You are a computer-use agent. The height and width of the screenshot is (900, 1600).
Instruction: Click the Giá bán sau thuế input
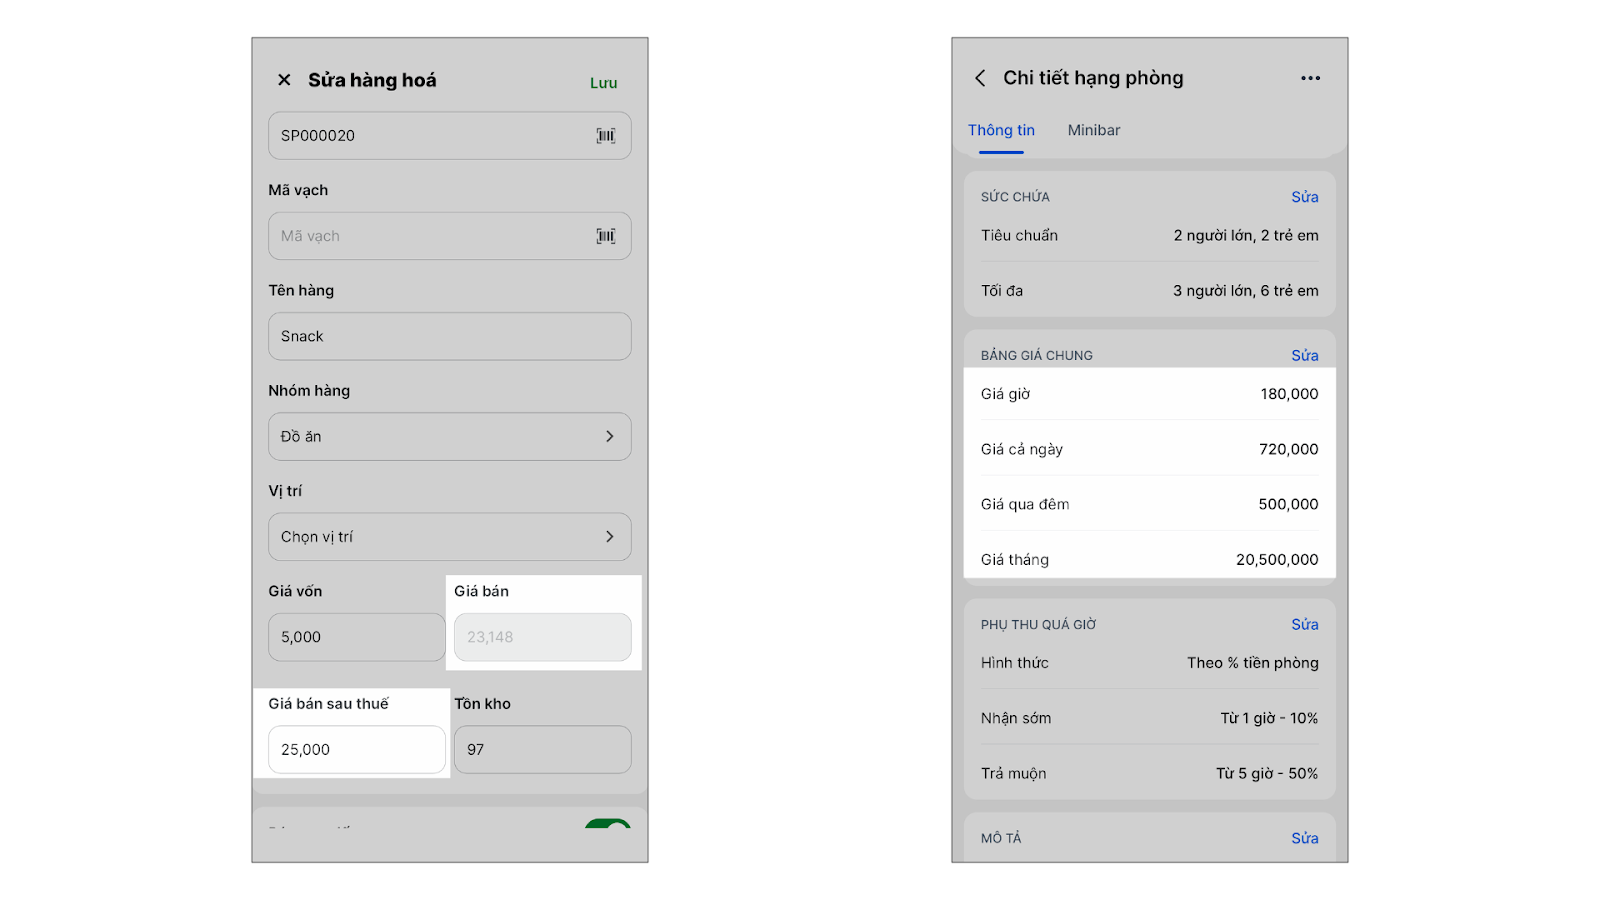[356, 750]
